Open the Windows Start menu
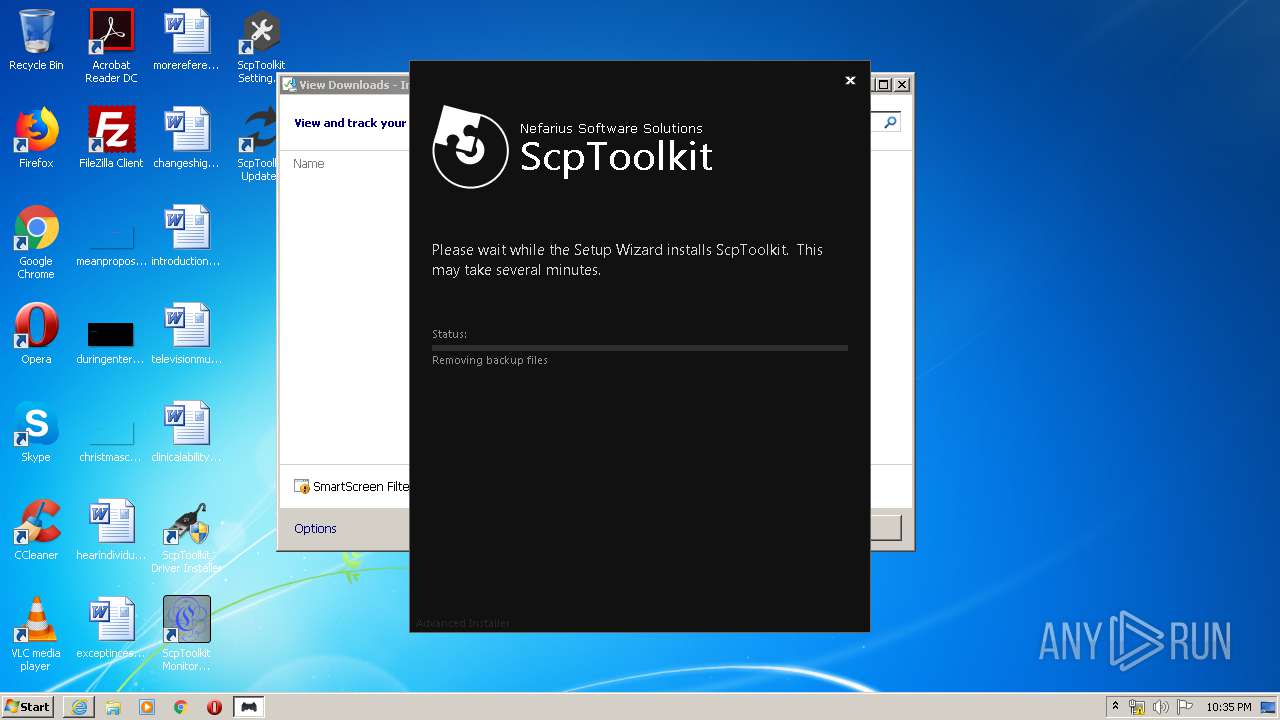The height and width of the screenshot is (720, 1280). pyautogui.click(x=28, y=706)
